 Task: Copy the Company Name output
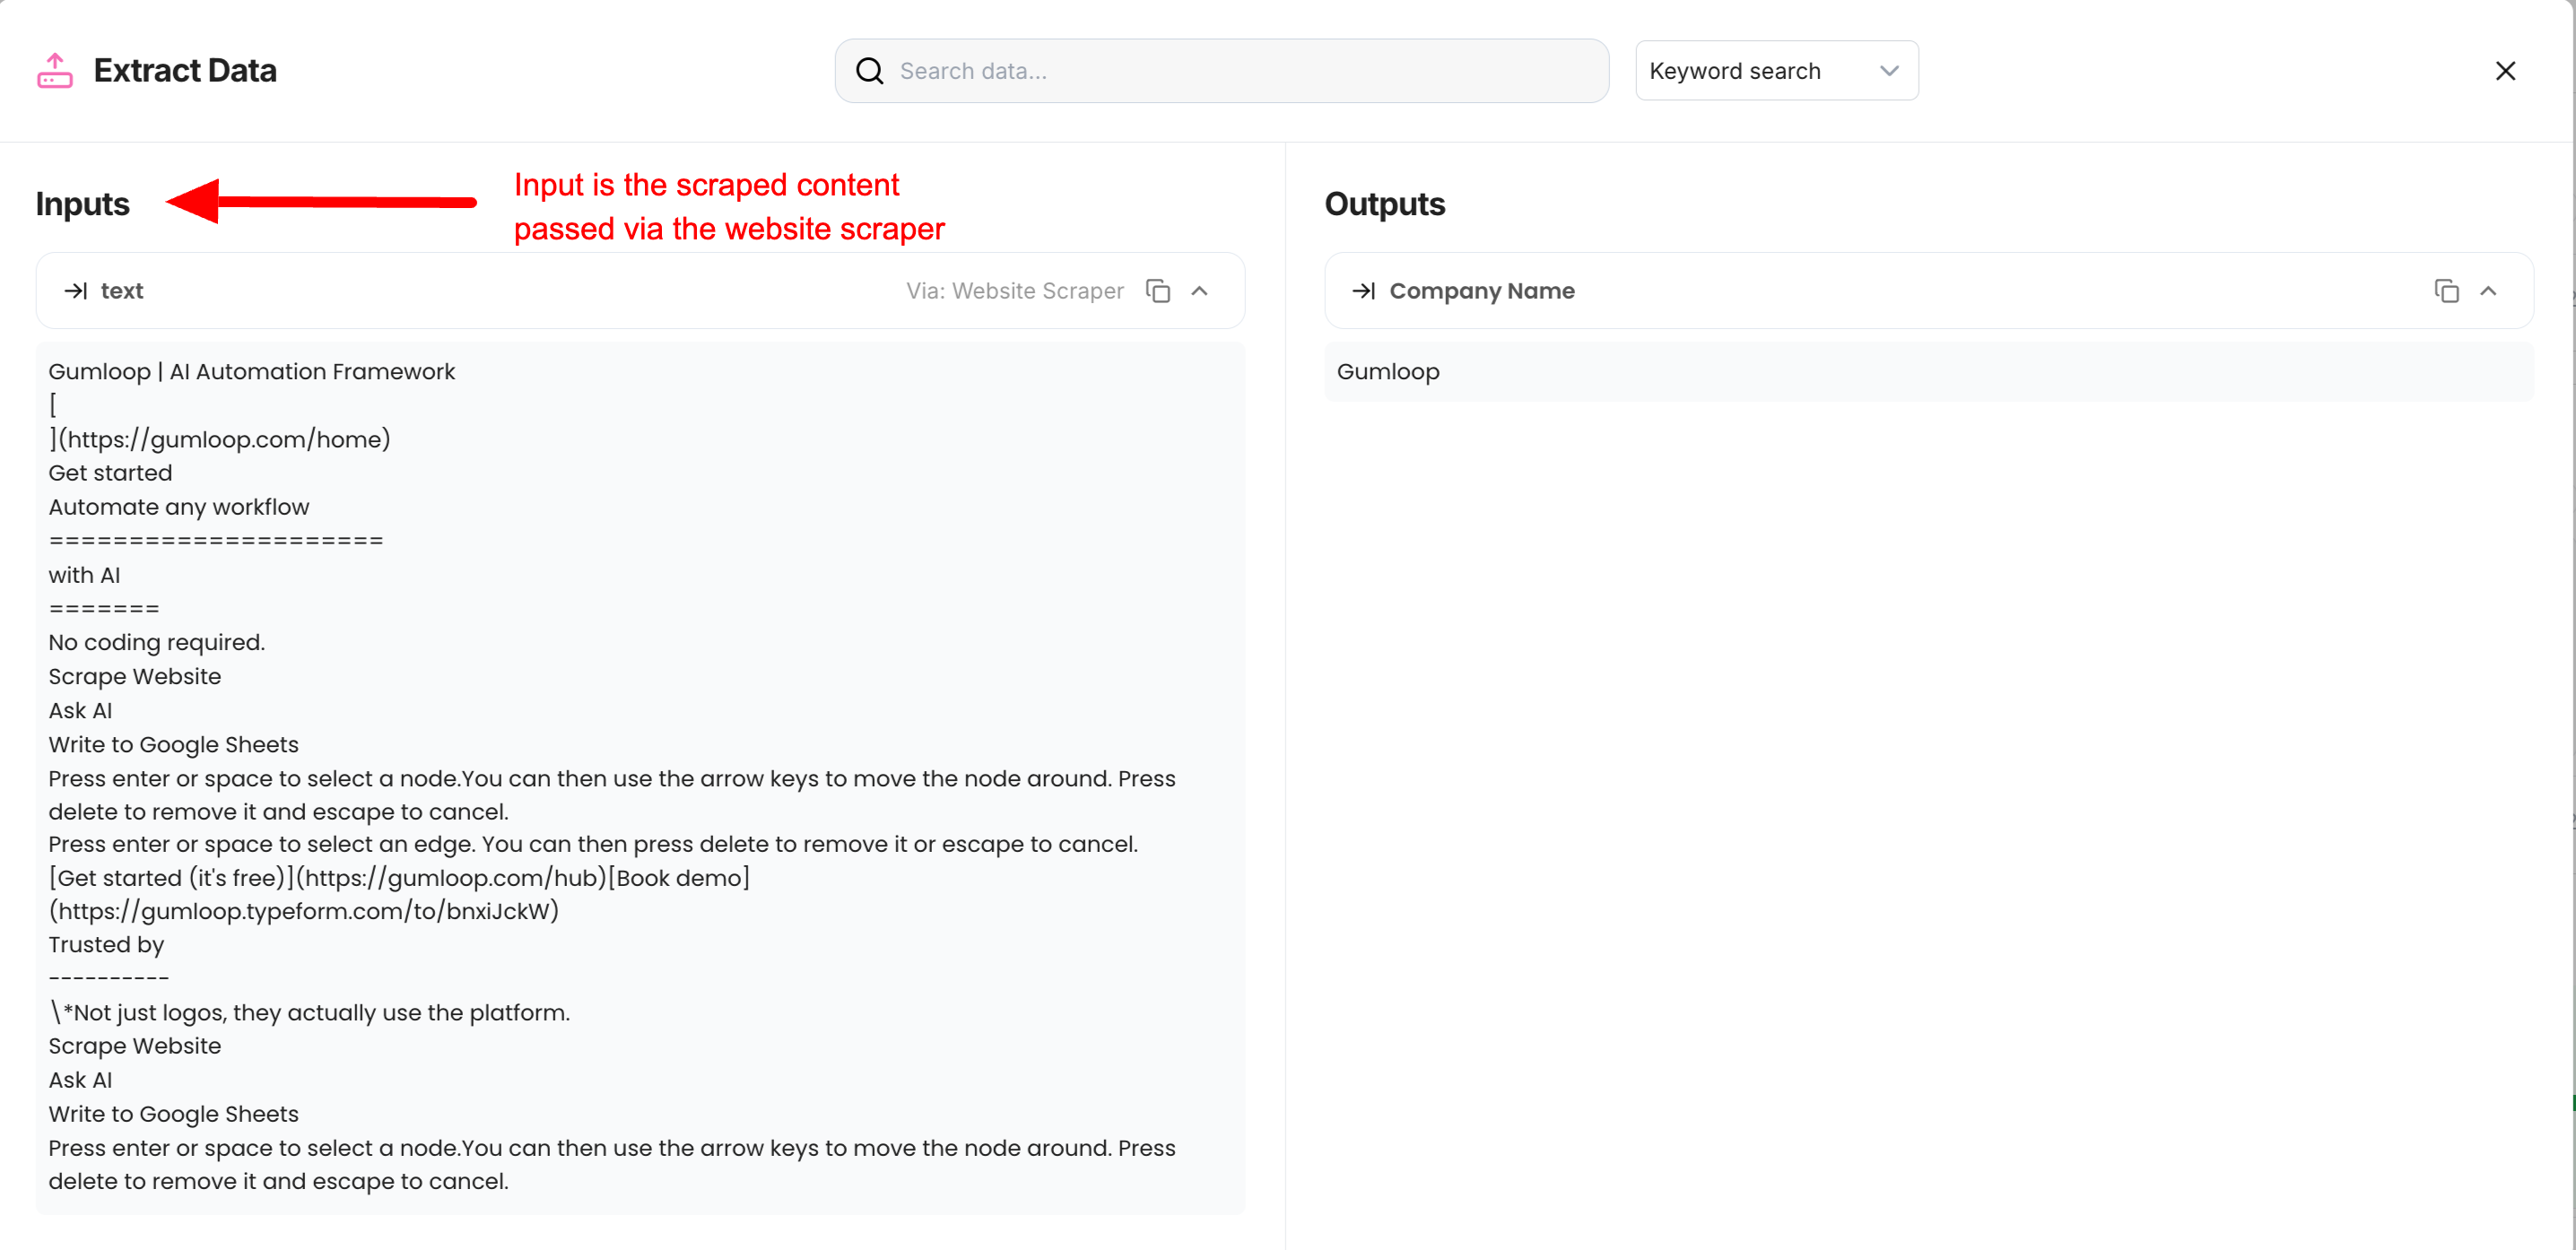pyautogui.click(x=2446, y=291)
